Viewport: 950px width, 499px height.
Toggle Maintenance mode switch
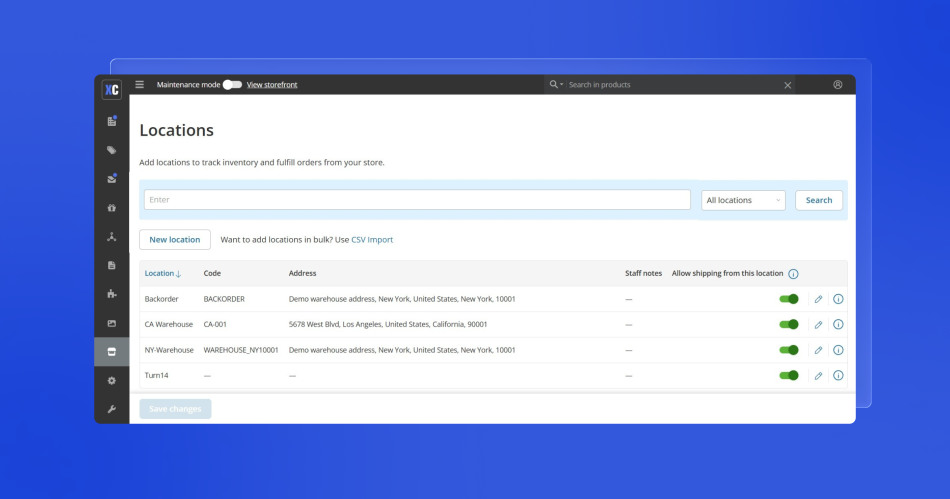(232, 85)
